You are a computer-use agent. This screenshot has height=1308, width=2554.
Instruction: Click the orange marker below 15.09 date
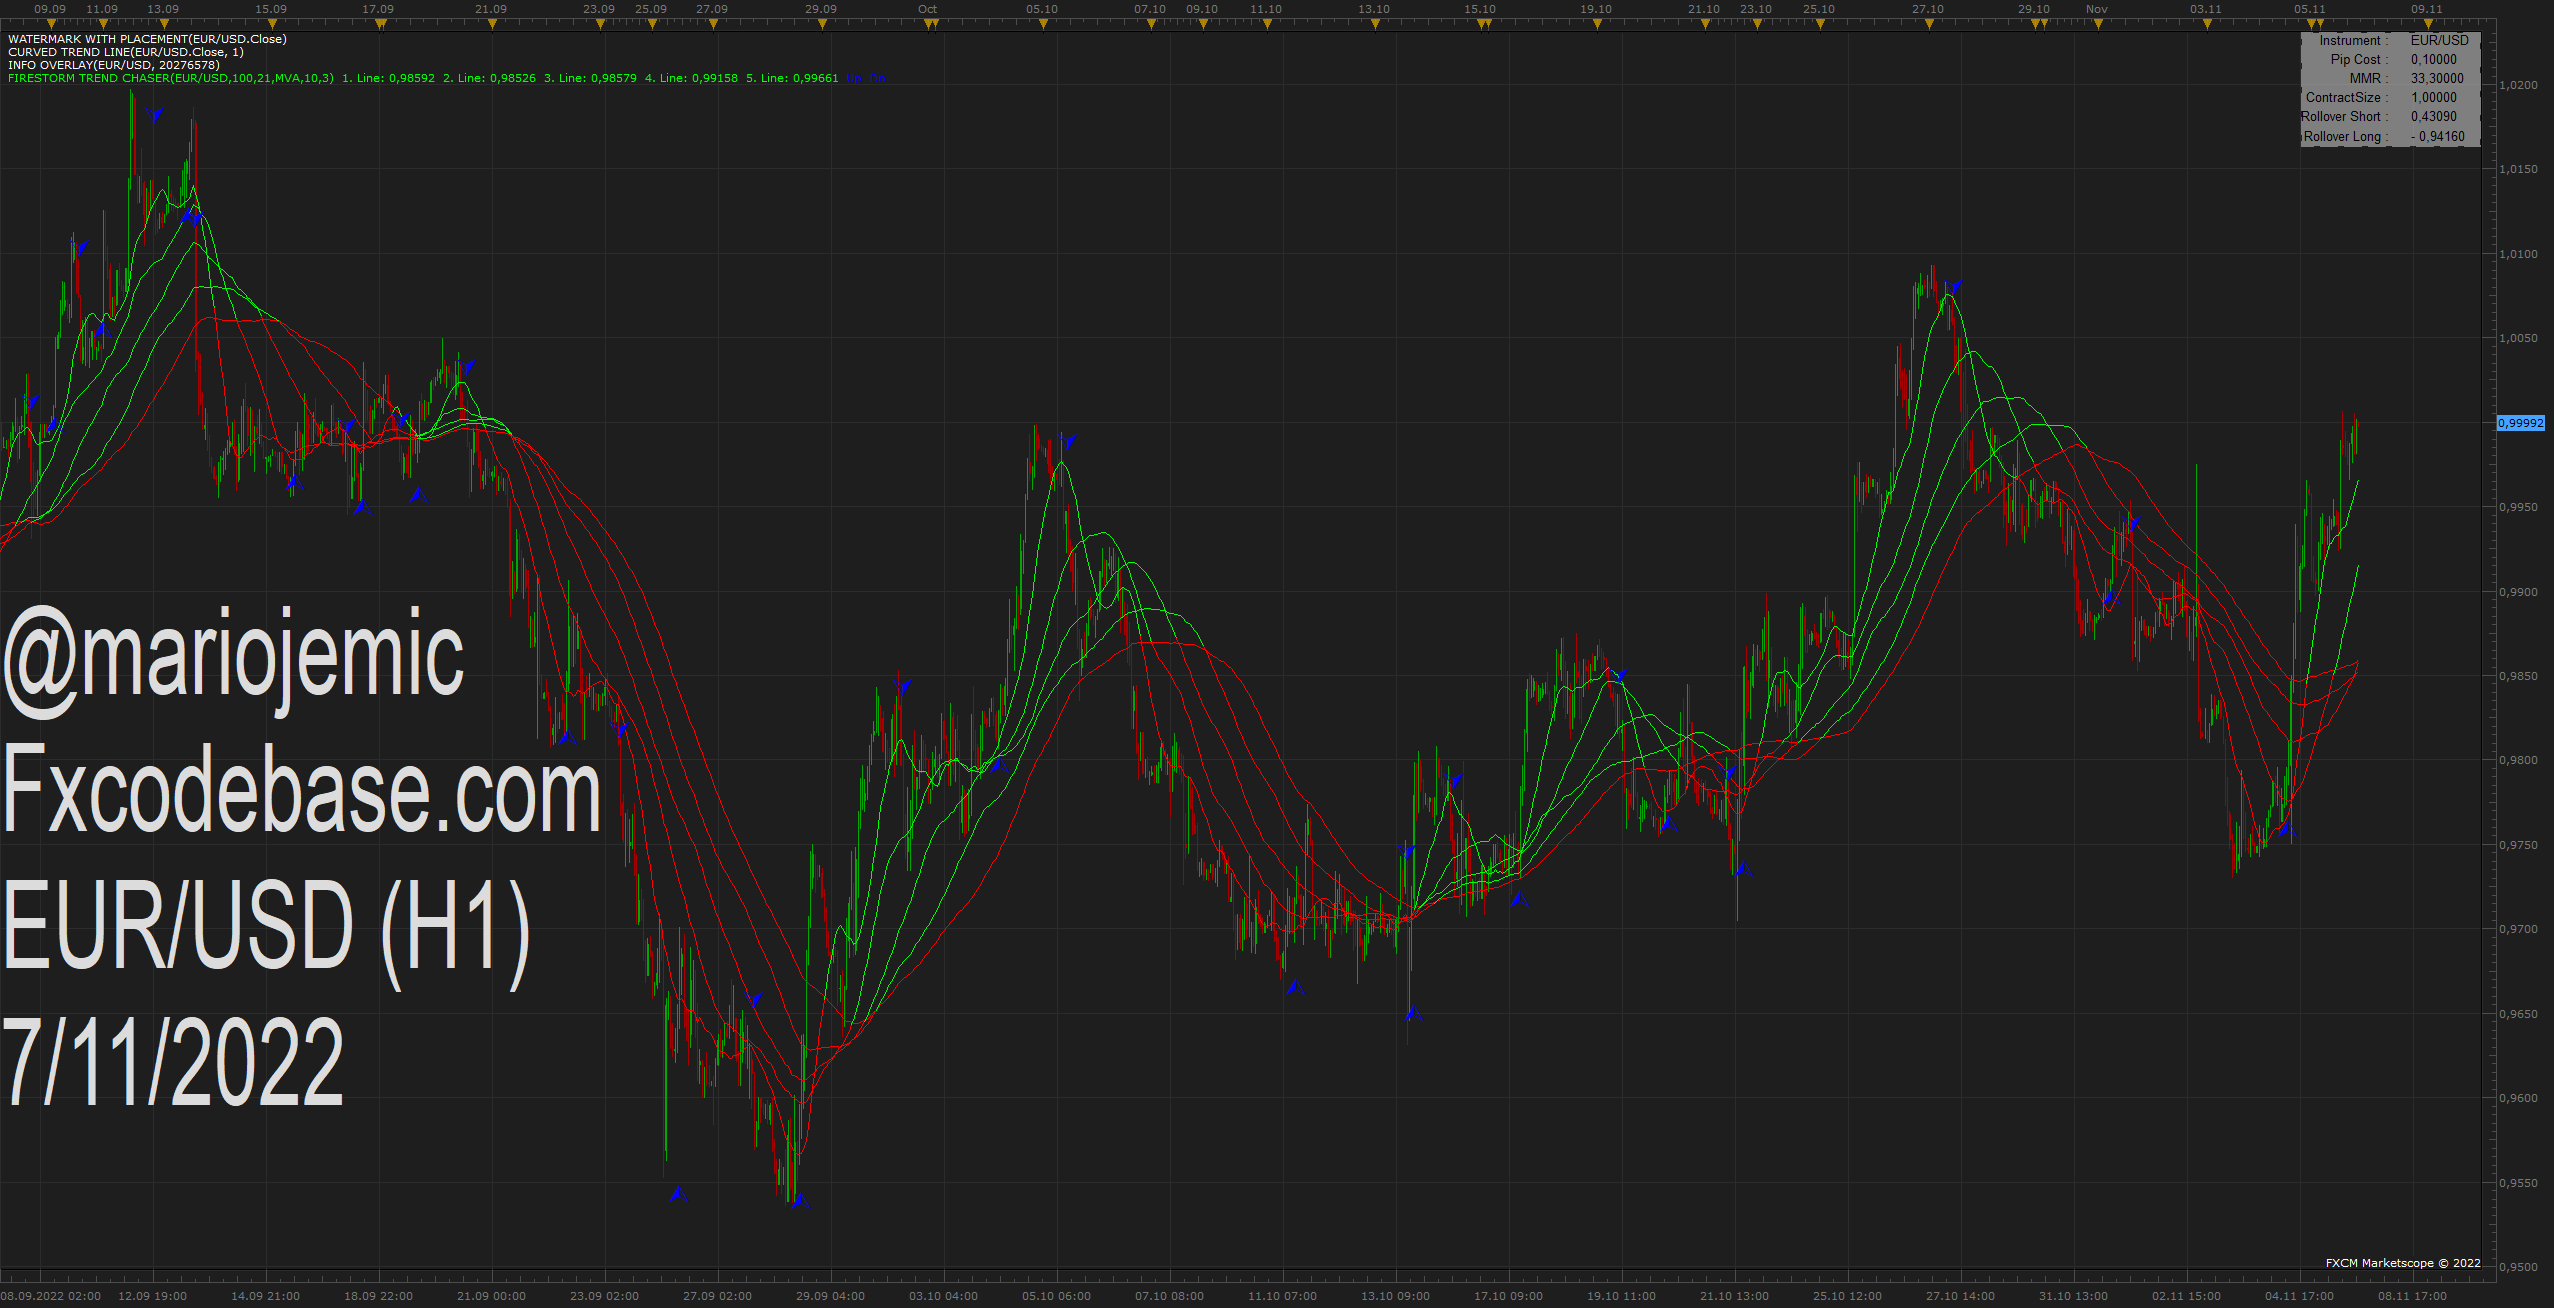point(271,24)
